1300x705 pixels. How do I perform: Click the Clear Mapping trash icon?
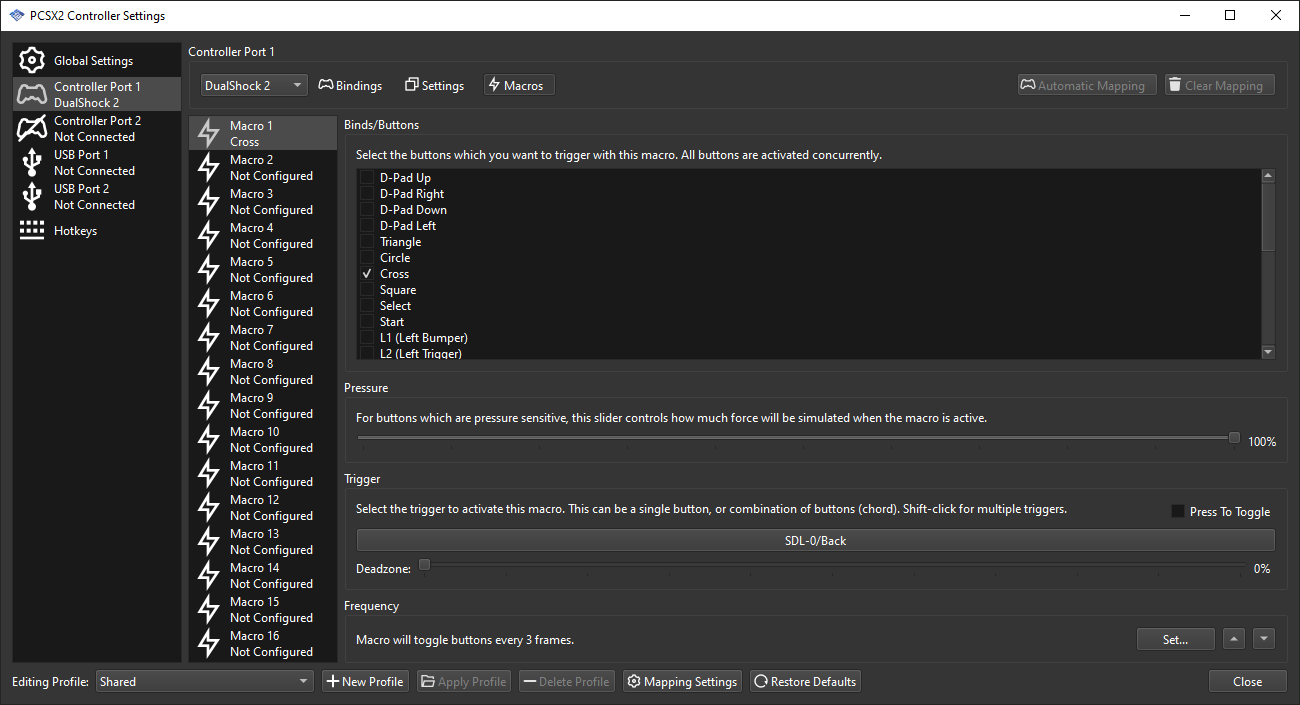(1173, 84)
